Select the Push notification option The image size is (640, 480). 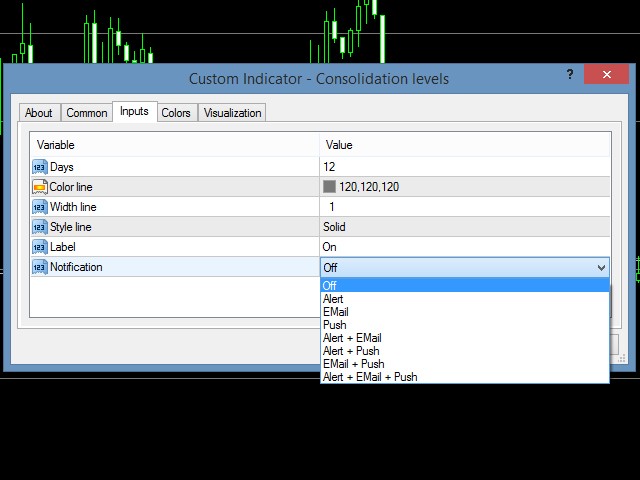(334, 325)
